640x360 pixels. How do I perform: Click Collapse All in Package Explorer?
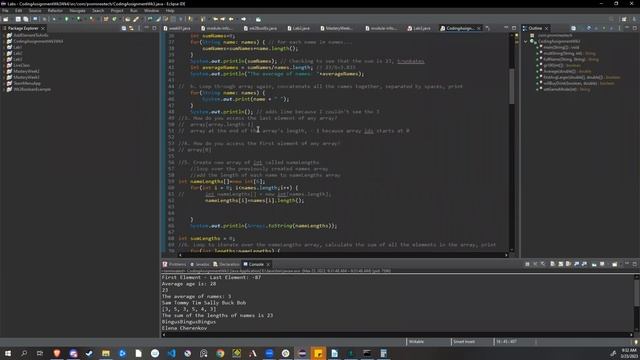[x=124, y=28]
